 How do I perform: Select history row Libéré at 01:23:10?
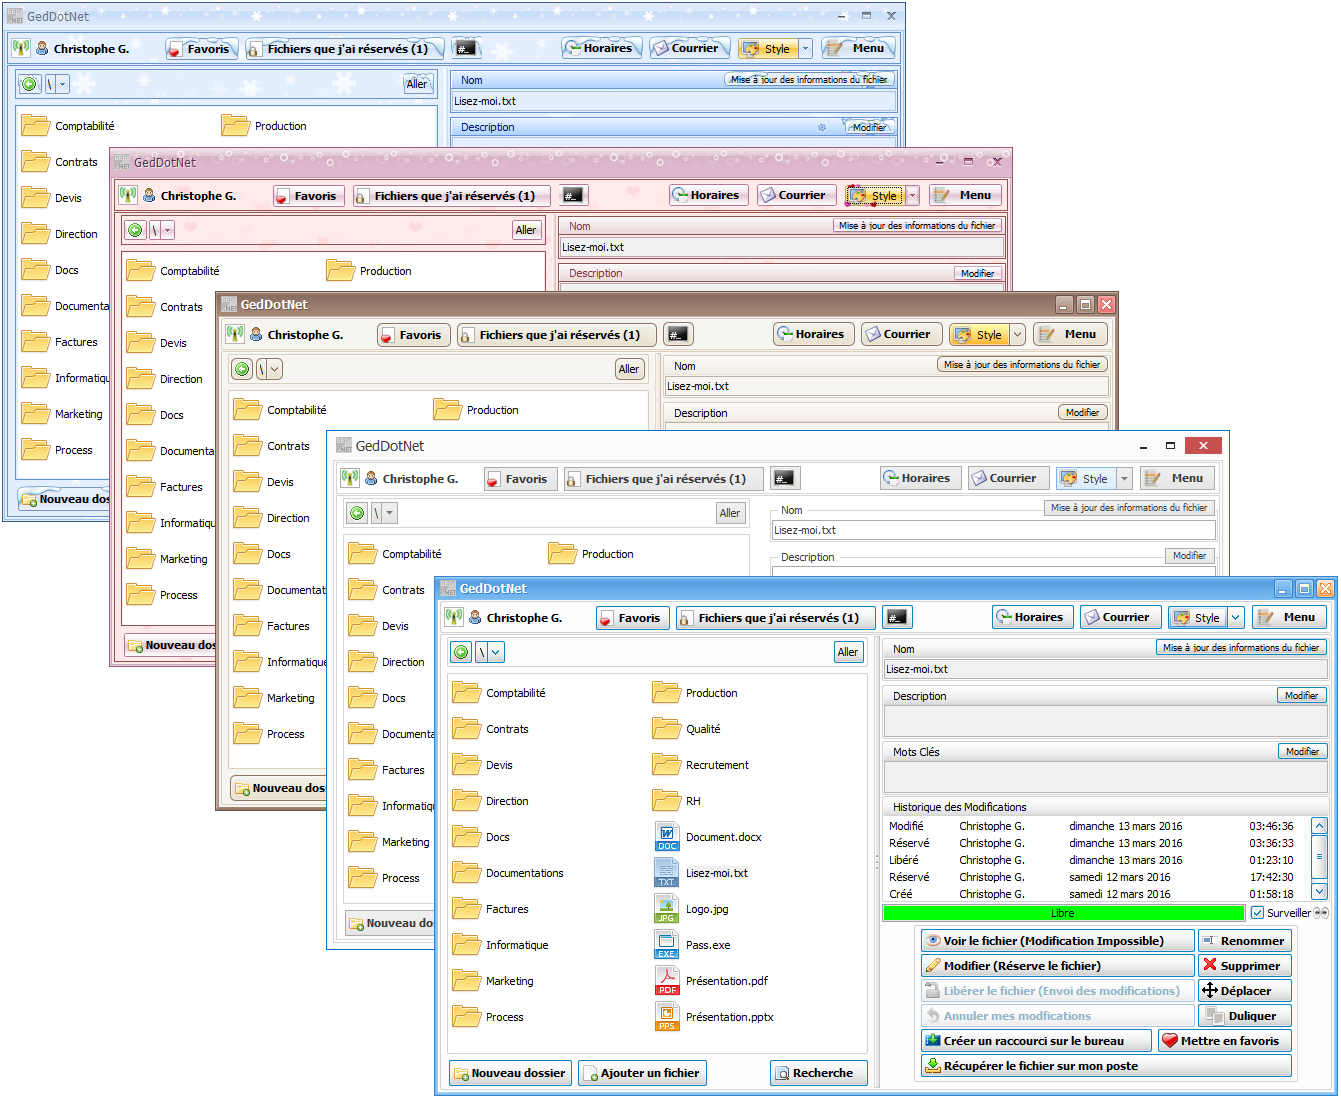coord(1097,860)
